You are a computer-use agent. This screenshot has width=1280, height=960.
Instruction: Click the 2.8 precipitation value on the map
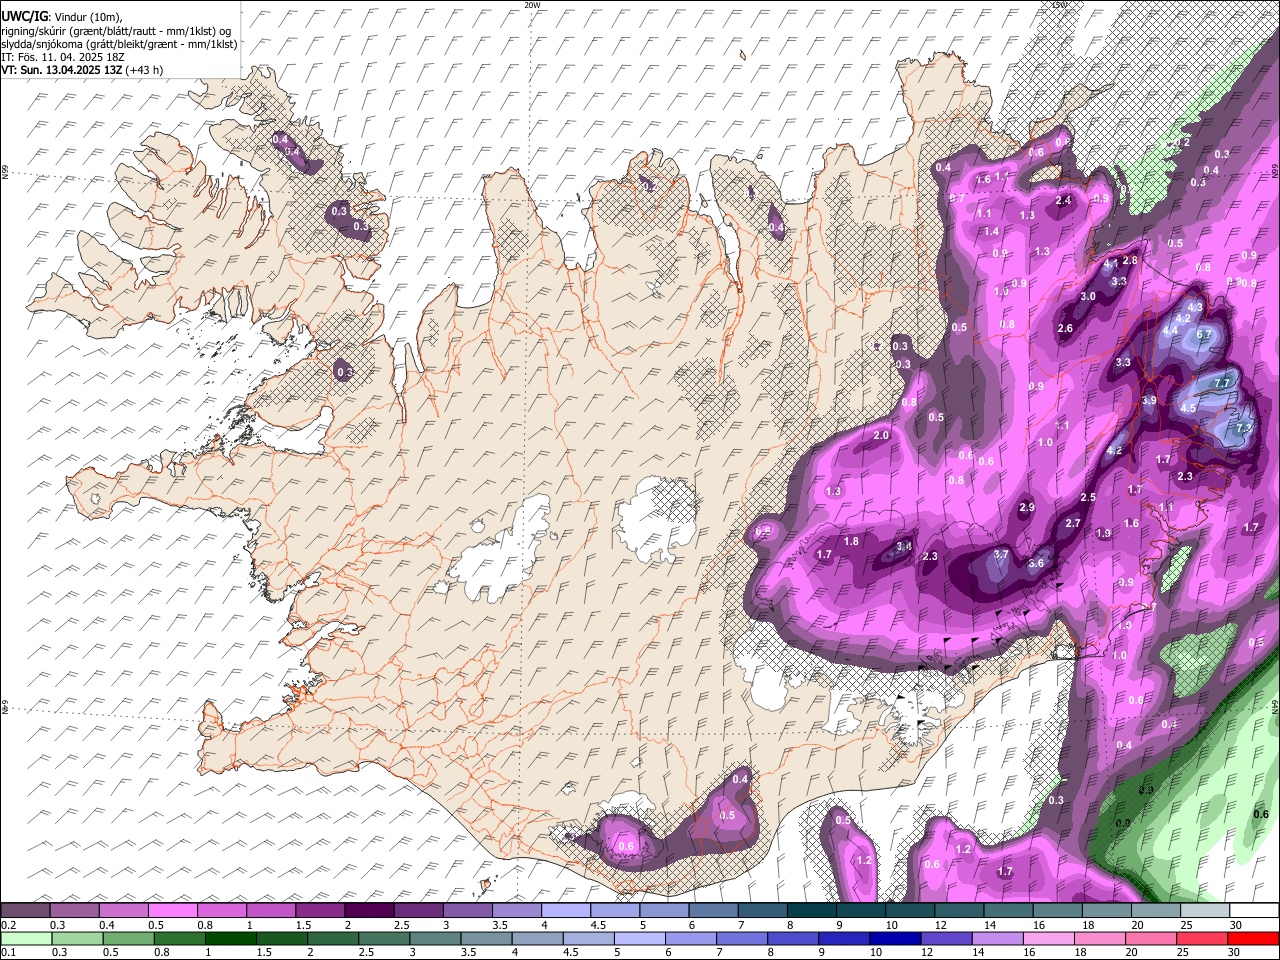[x=1130, y=260]
